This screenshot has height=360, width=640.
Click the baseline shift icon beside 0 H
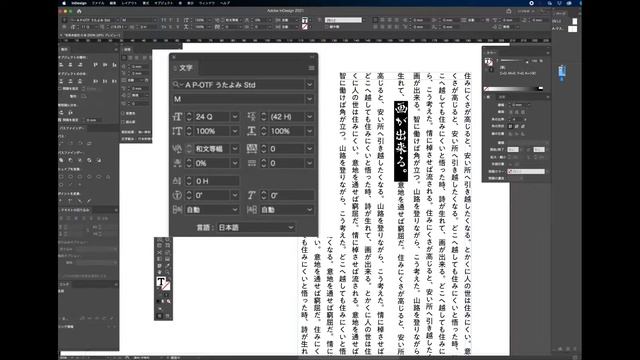(177, 181)
